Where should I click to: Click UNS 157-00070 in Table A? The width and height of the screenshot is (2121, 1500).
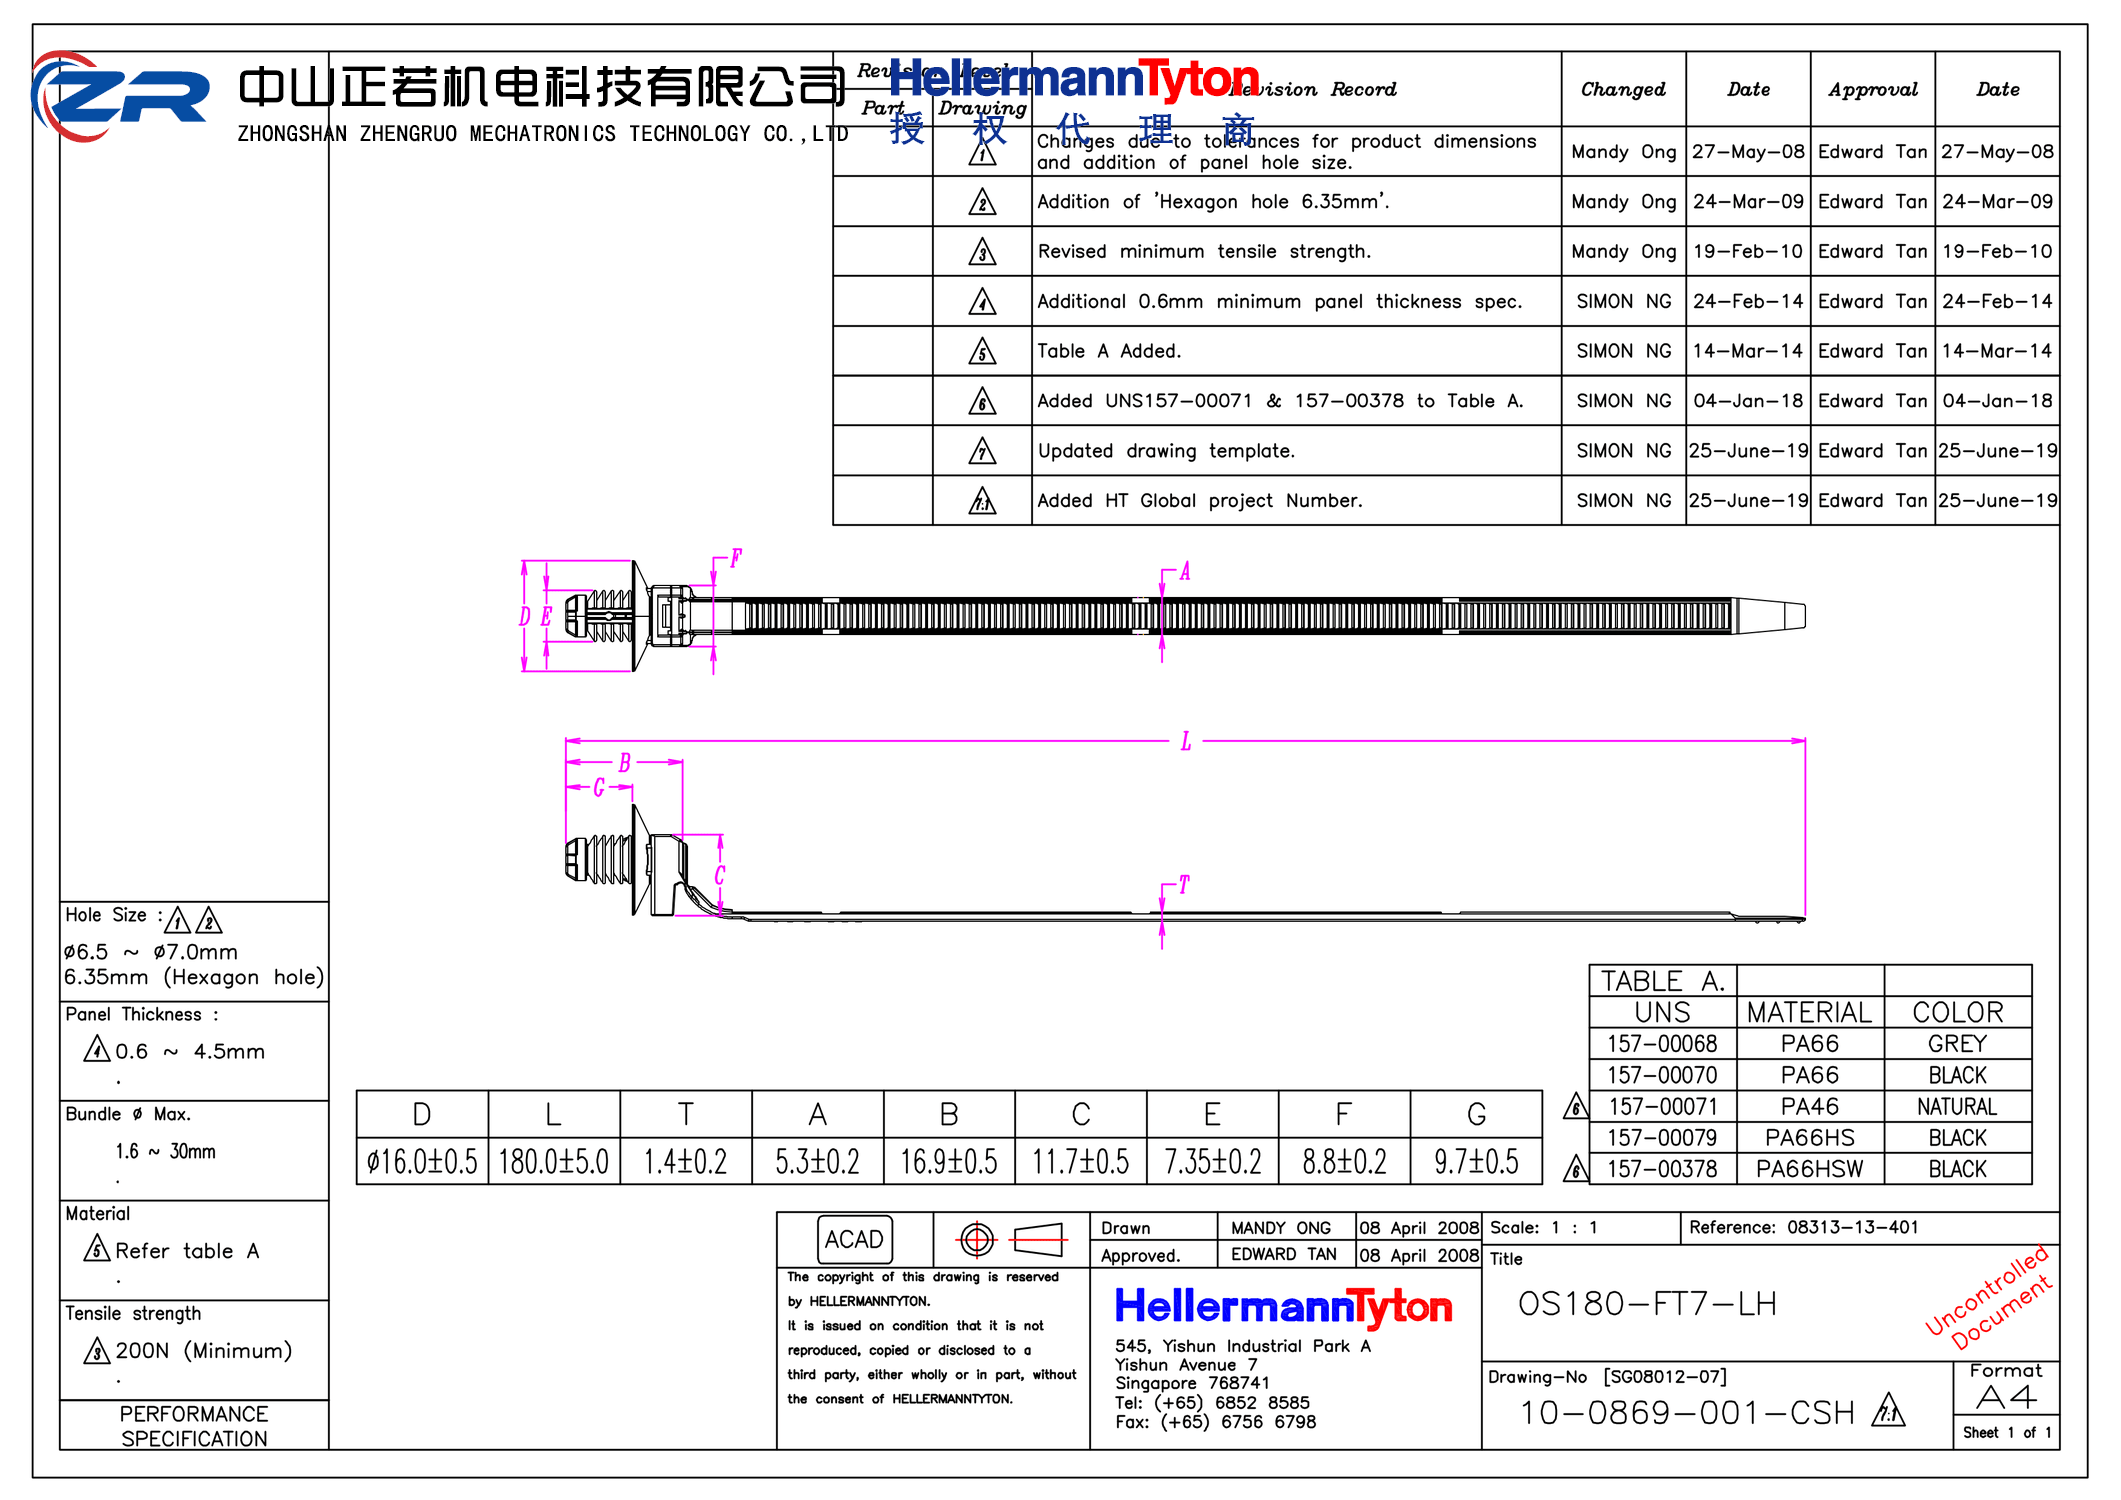point(1662,1076)
